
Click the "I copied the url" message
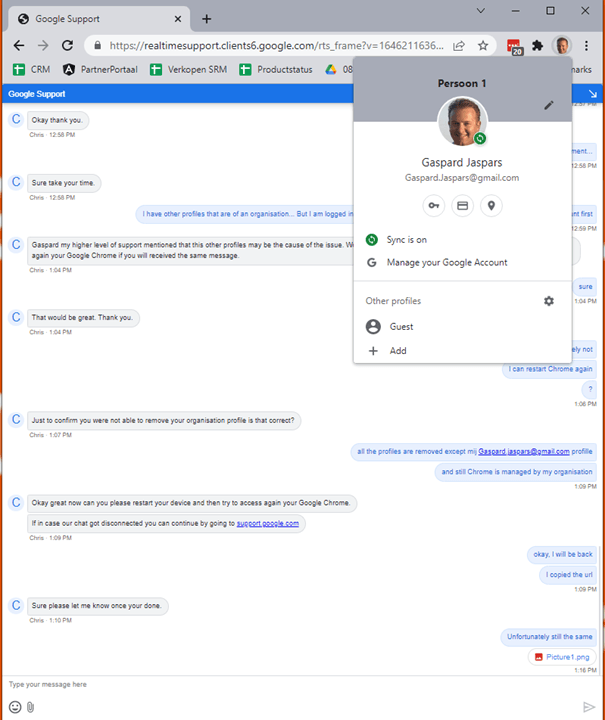point(569,575)
